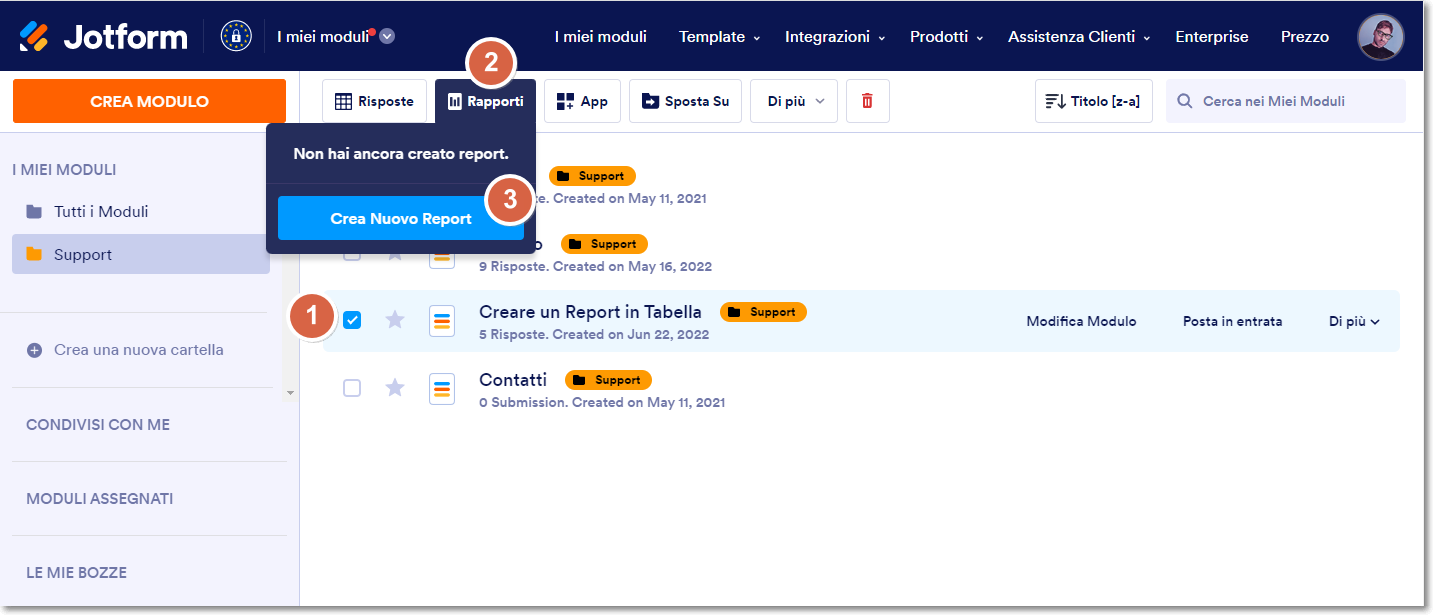Viewport: 1433px width, 615px height.
Task: Click the sidebar scrollbar arrow
Action: (x=291, y=393)
